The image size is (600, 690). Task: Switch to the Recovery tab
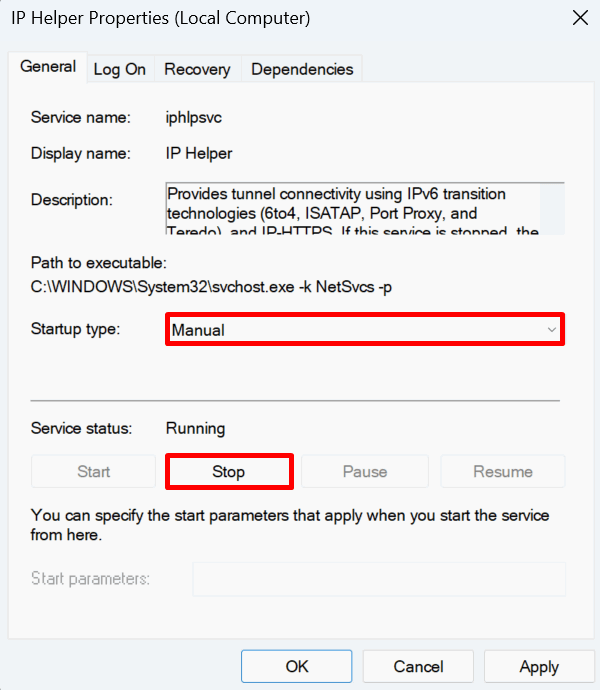click(197, 69)
